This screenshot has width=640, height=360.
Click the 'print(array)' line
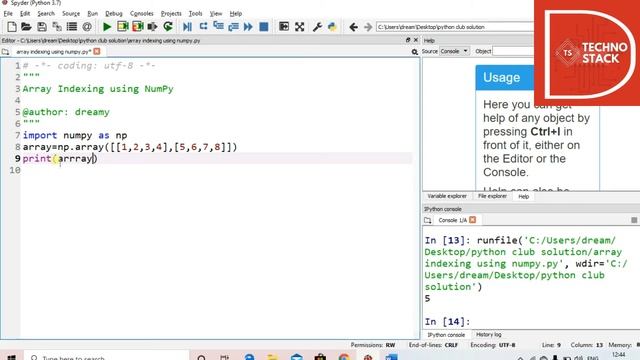[x=60, y=159]
